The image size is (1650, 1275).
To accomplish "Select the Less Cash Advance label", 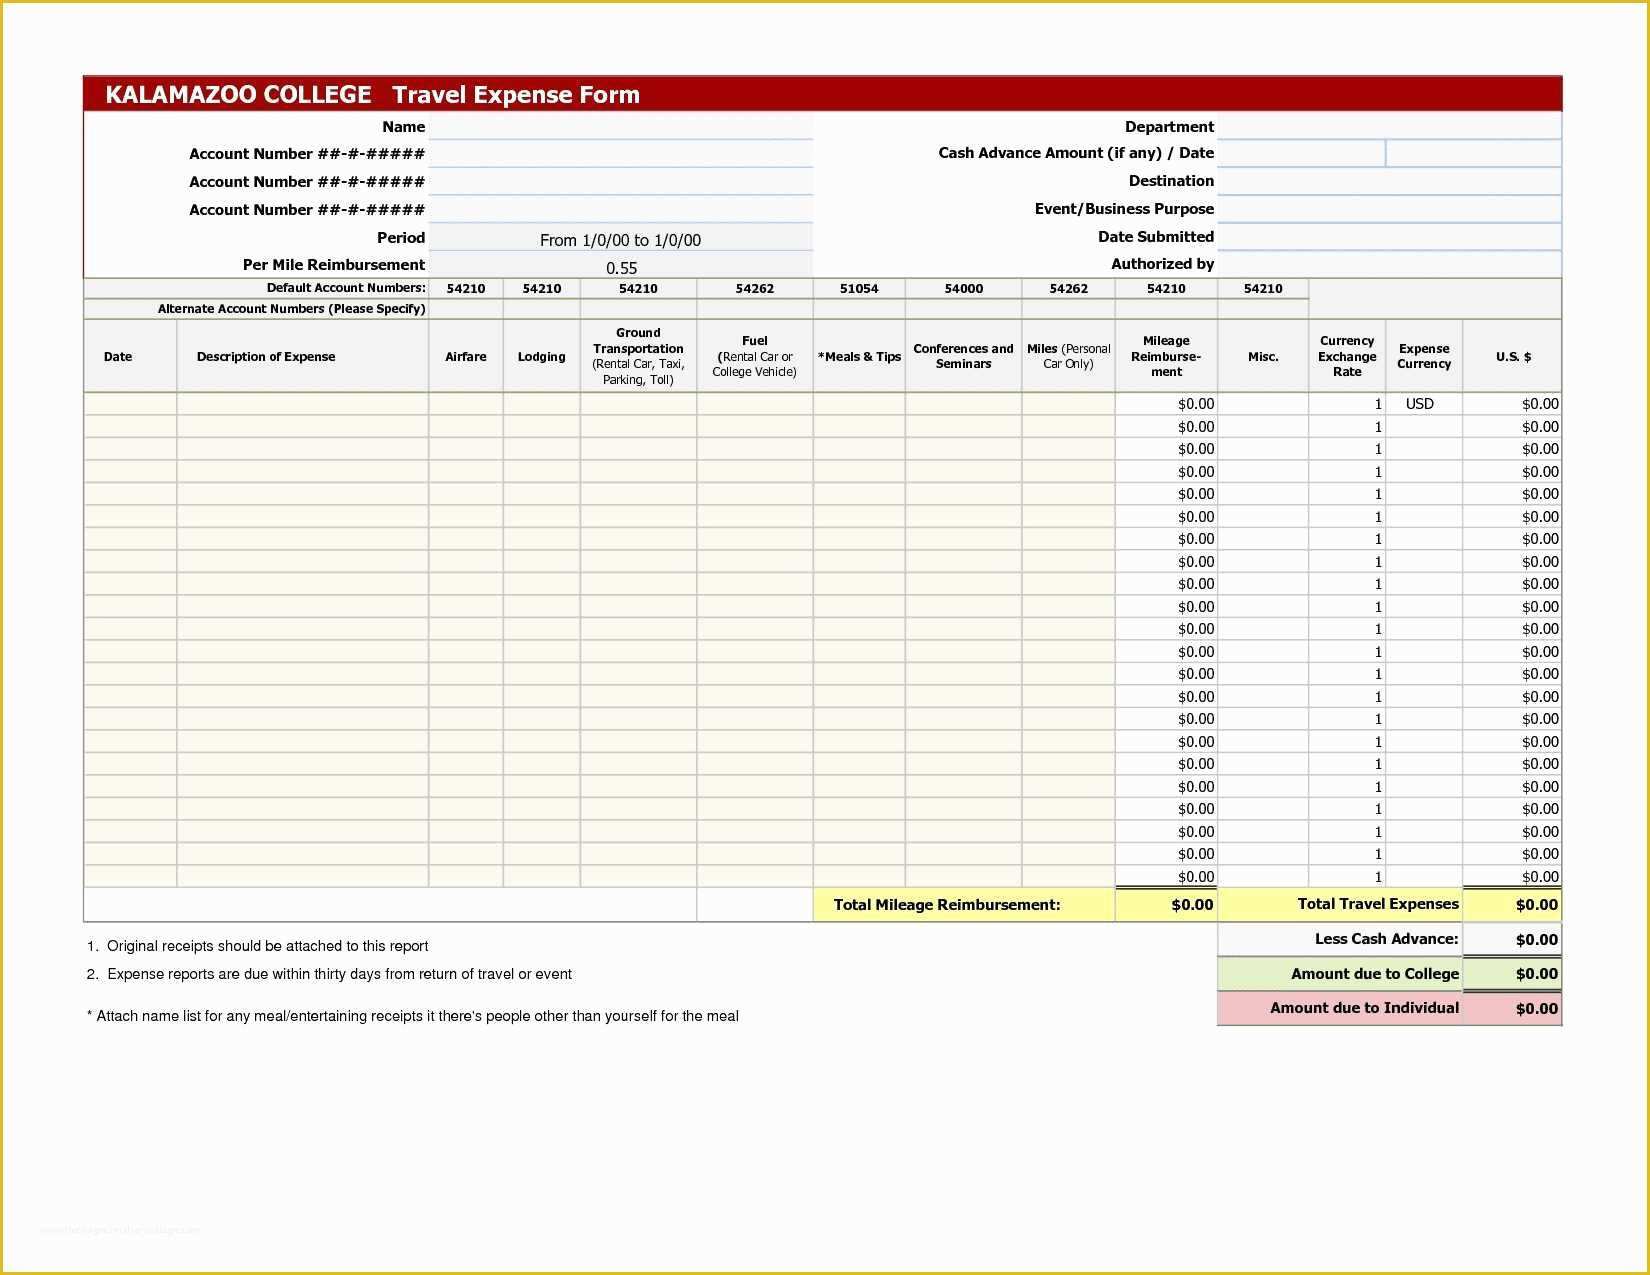I will [x=1387, y=939].
